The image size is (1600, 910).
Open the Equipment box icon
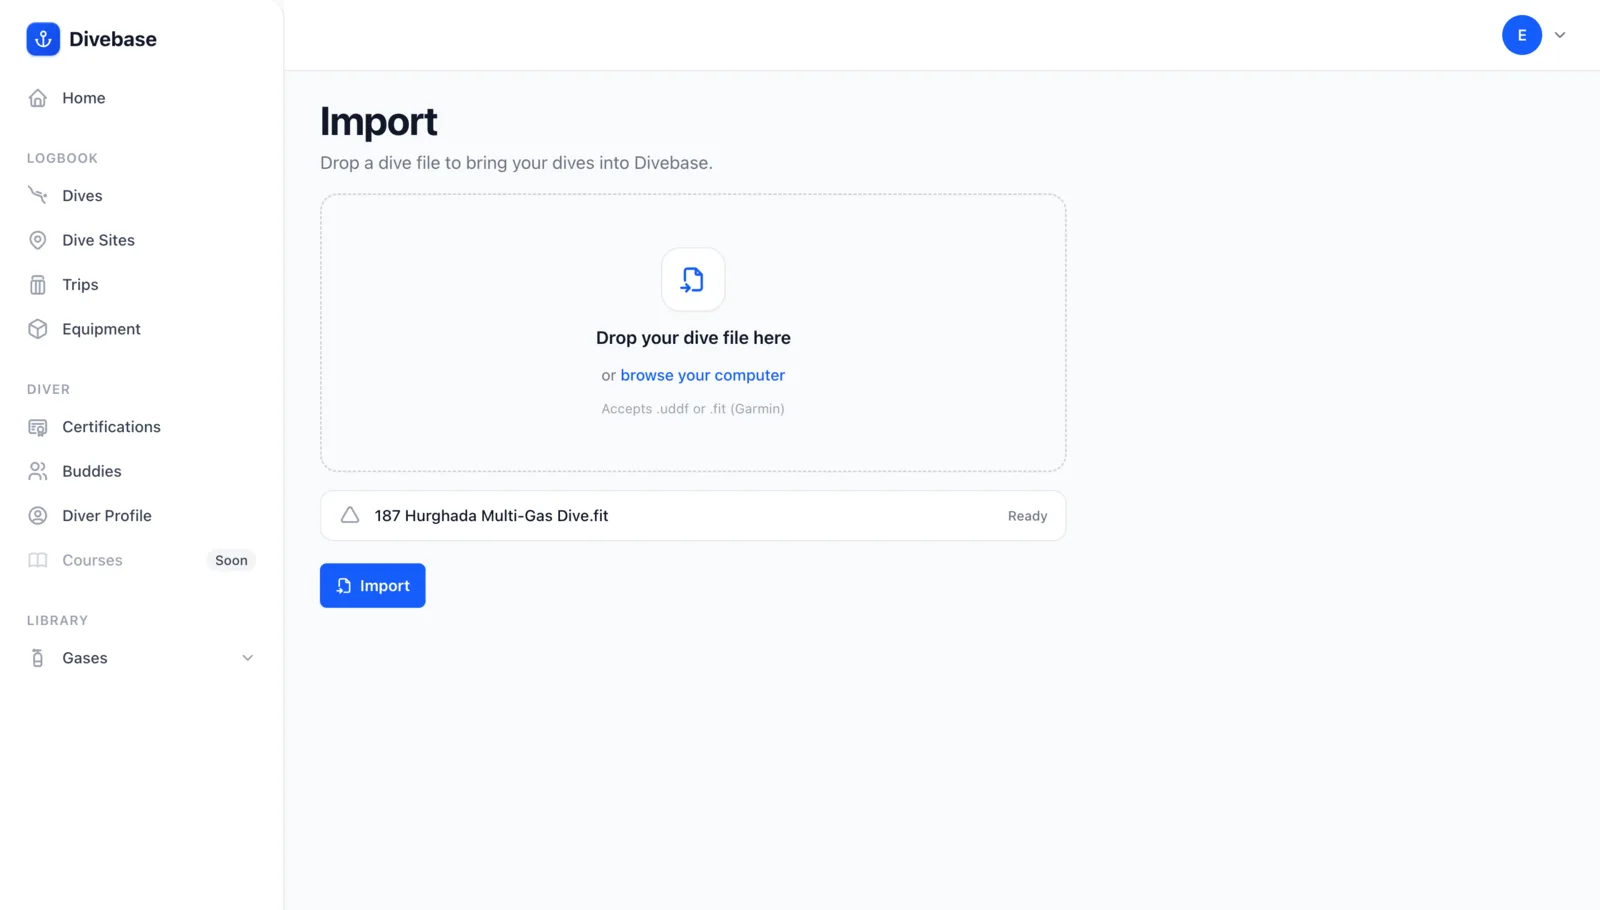coord(38,329)
